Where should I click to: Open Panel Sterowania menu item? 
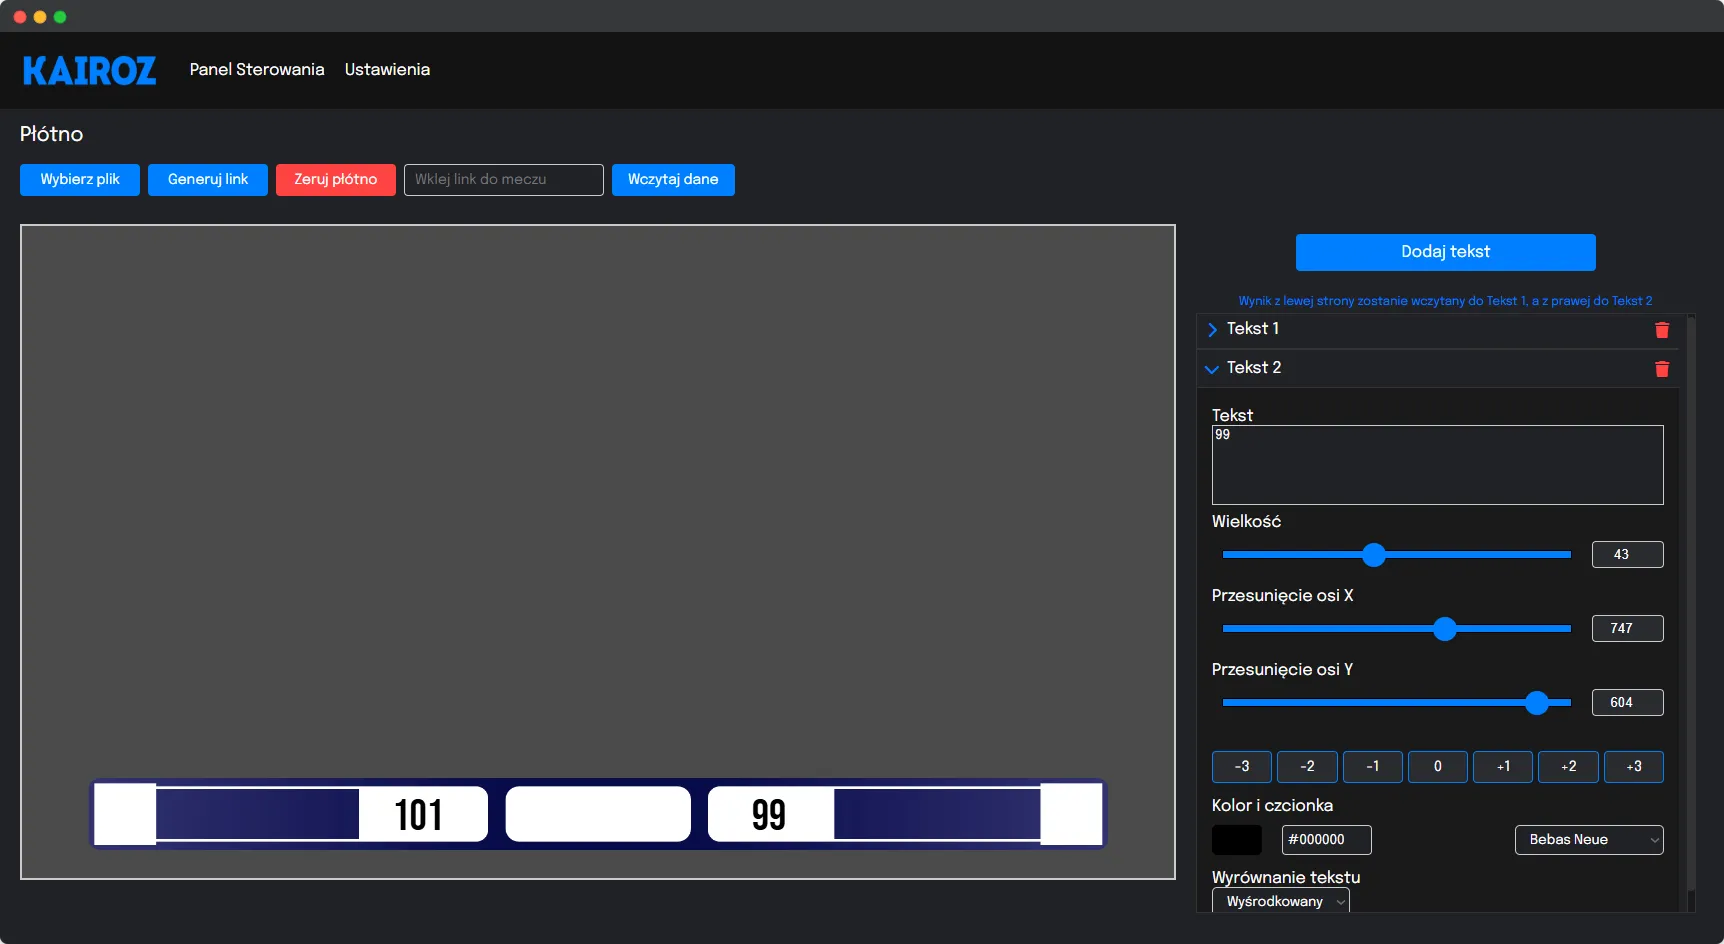(257, 70)
